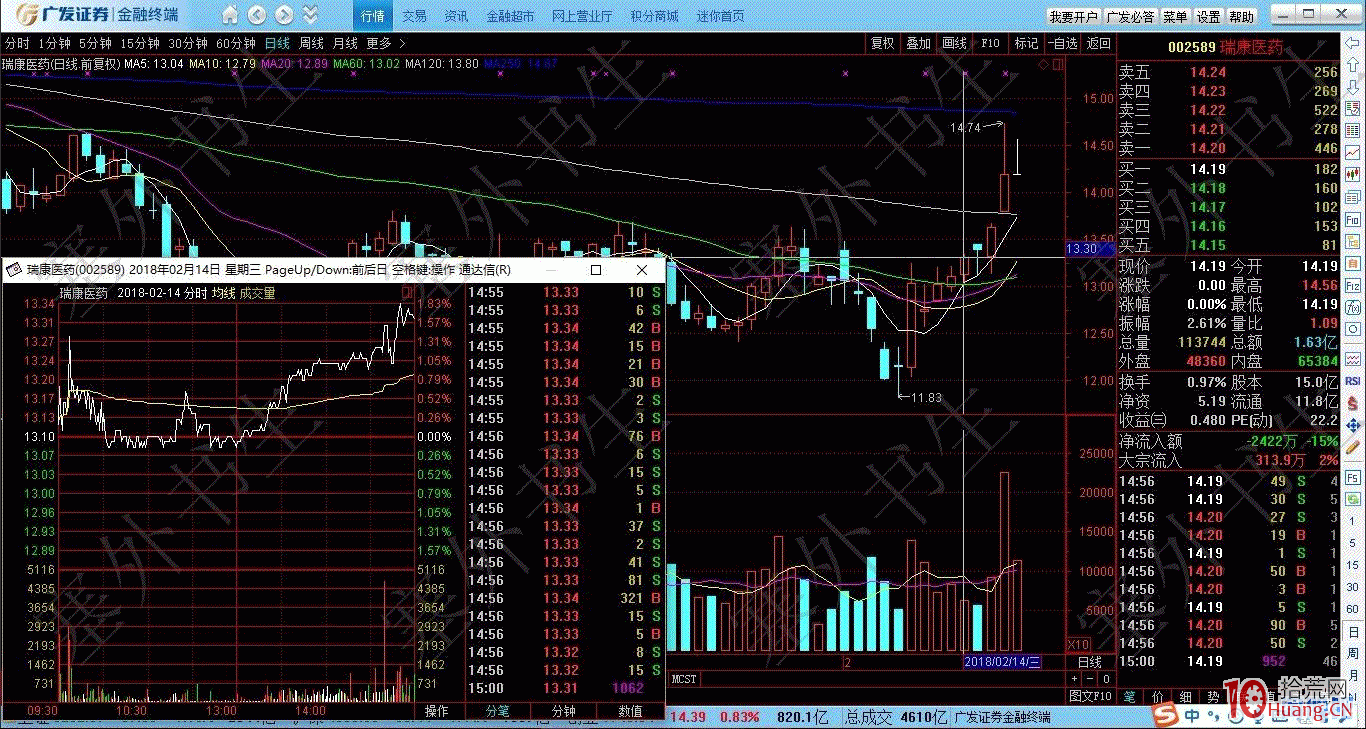This screenshot has width=1366, height=729.
Task: Click the 14.74 high price label on chart
Action: (965, 128)
